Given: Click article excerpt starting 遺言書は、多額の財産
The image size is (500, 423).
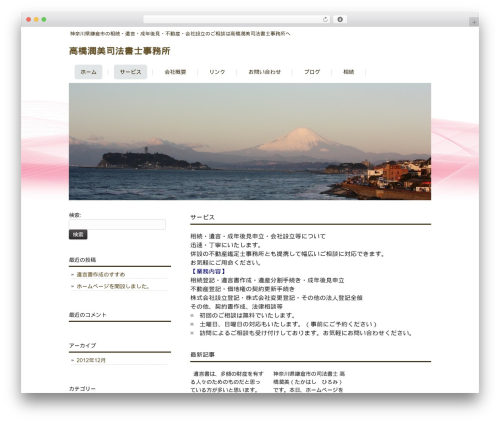Looking at the screenshot, I should pyautogui.click(x=227, y=382).
